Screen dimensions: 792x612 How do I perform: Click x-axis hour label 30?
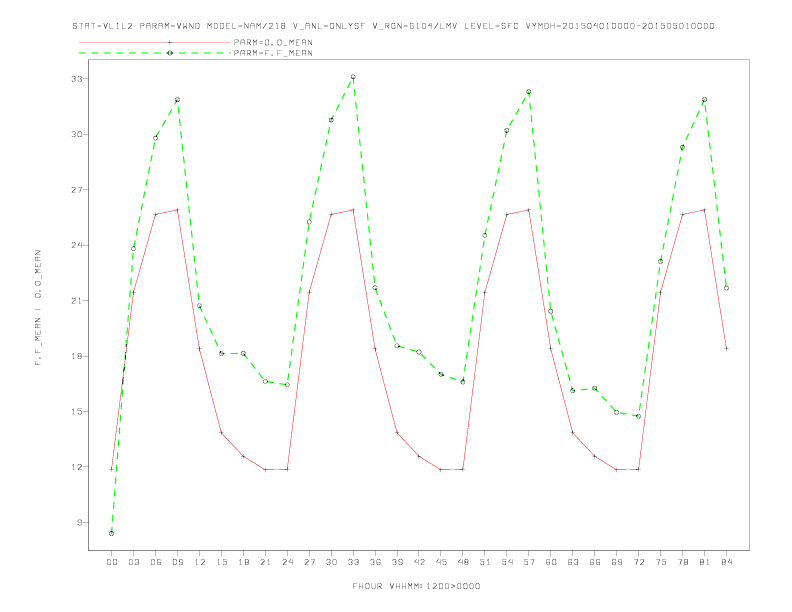click(331, 562)
